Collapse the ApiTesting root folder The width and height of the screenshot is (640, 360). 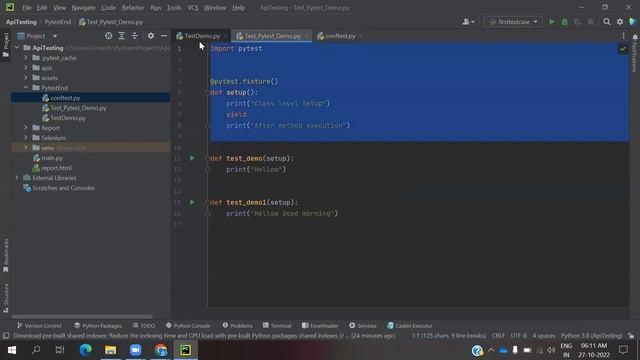coord(17,48)
